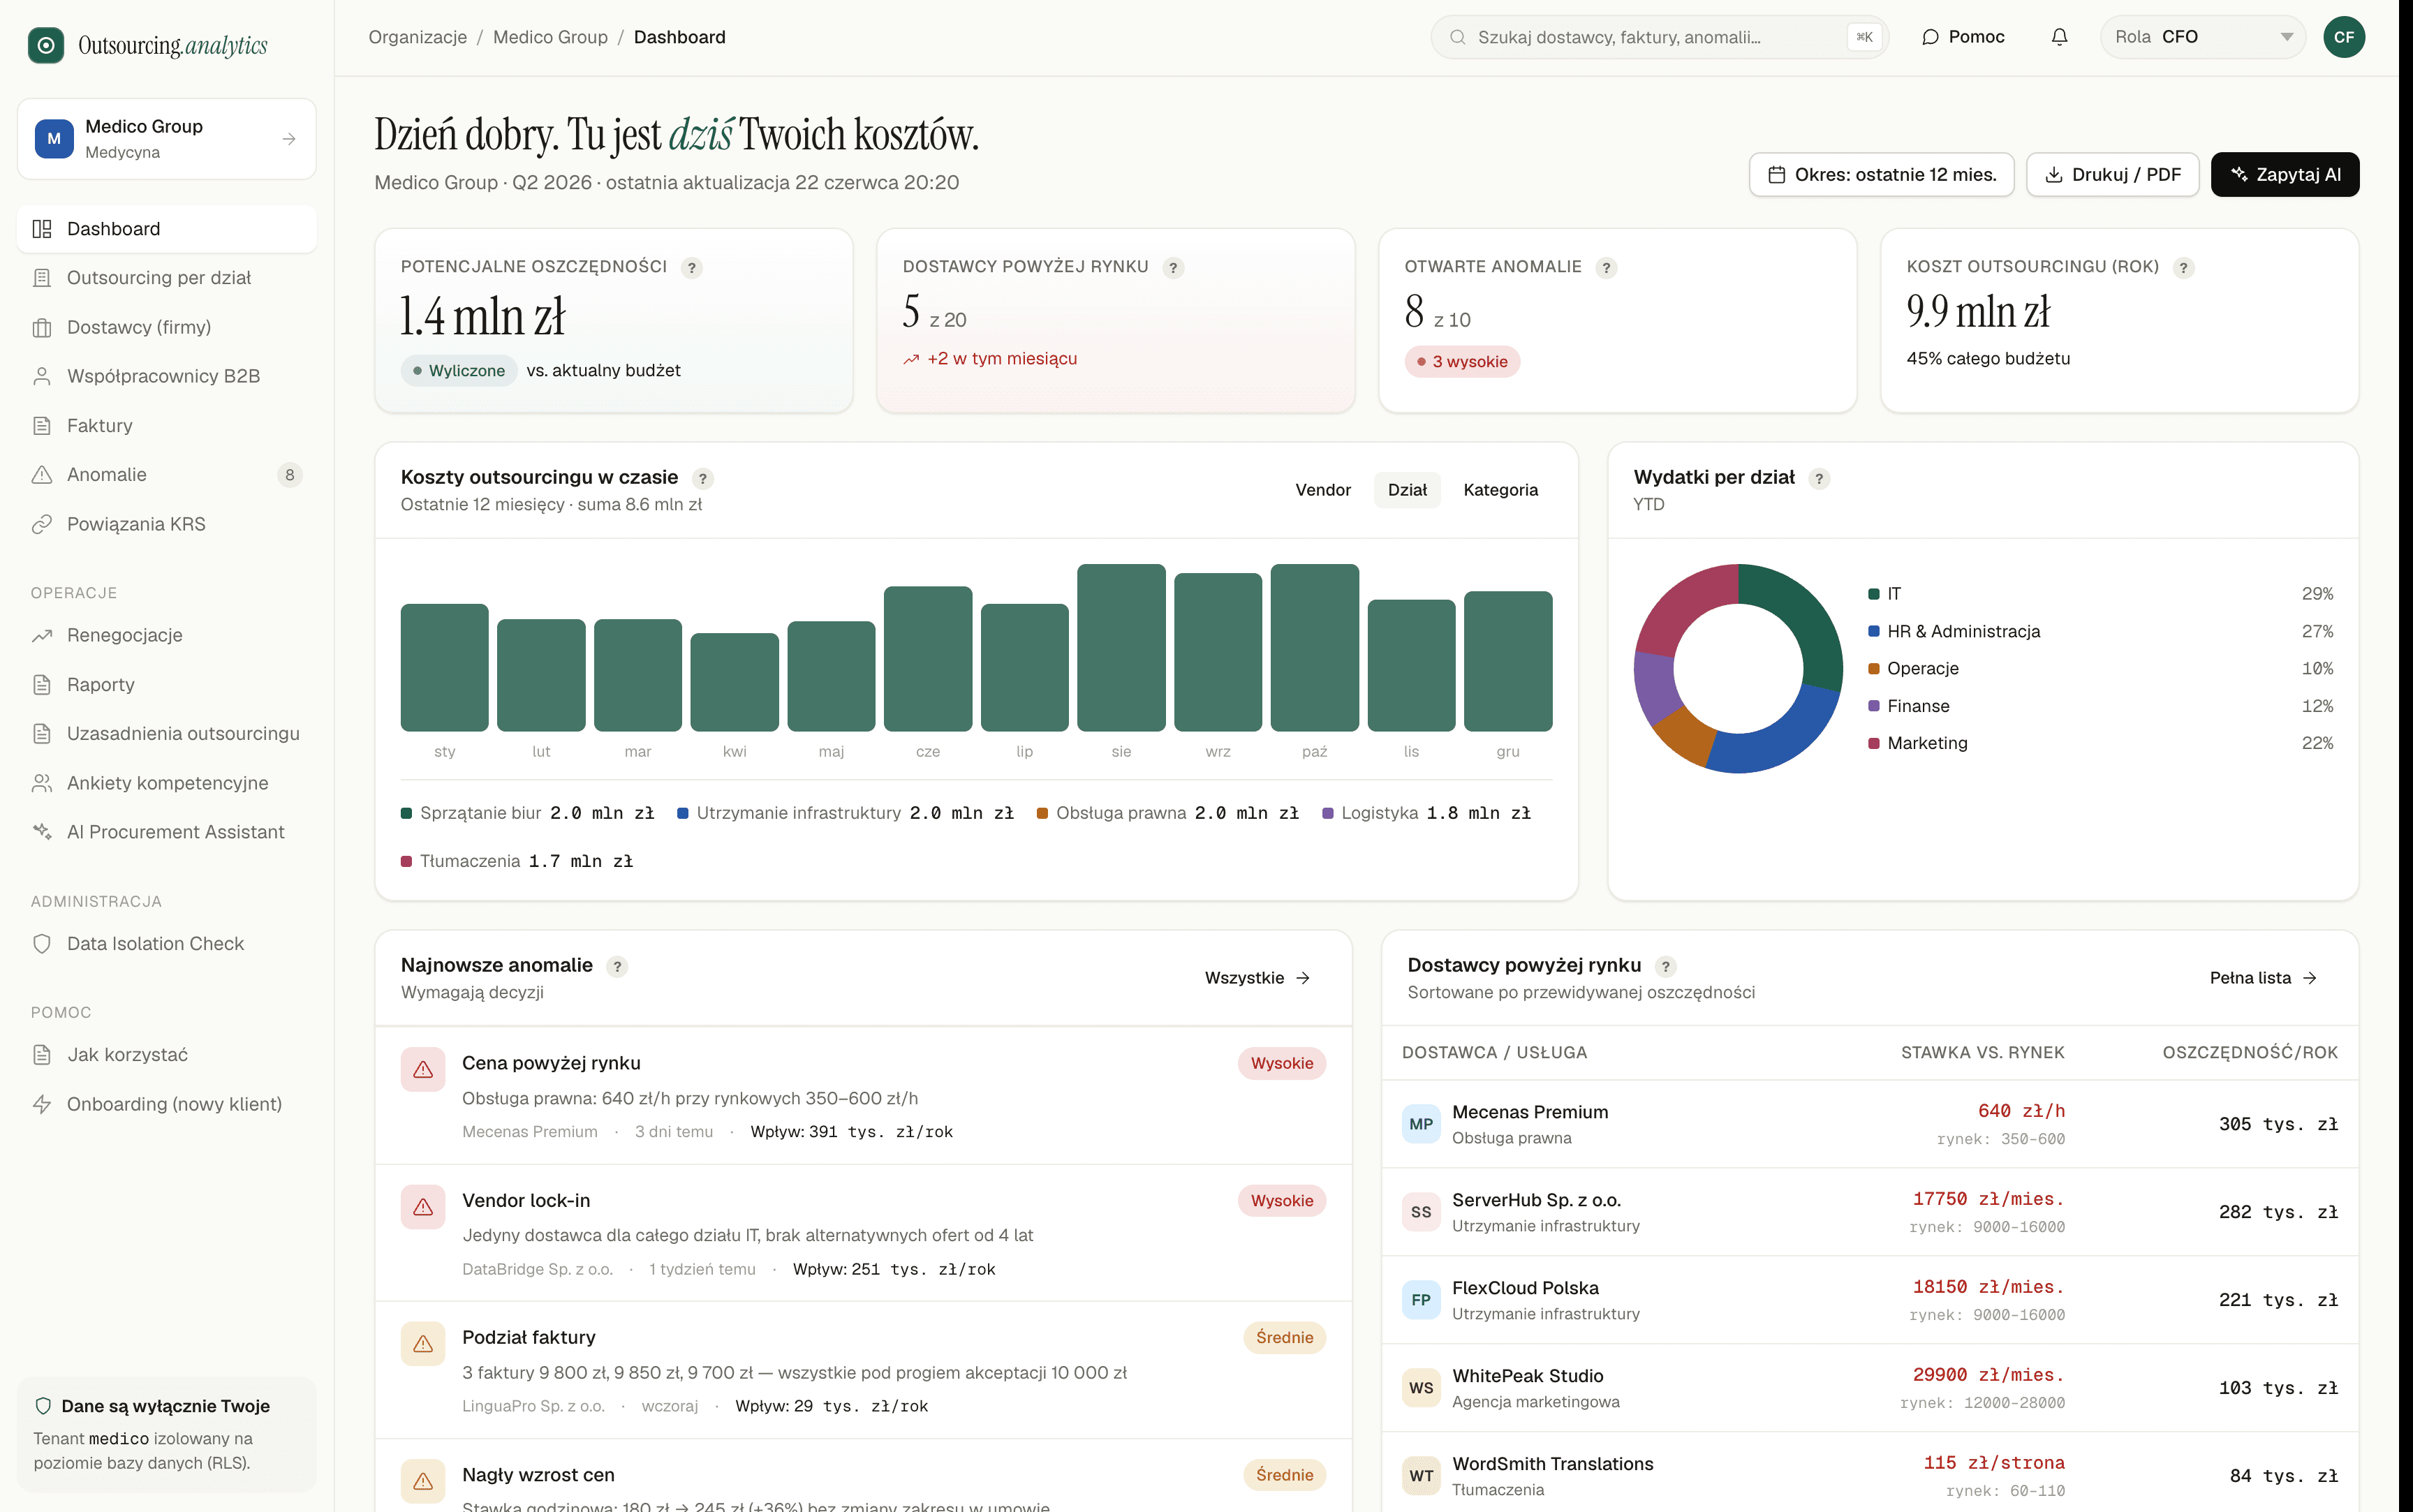
Task: Open Współpracownicy B2B page
Action: click(x=167, y=376)
